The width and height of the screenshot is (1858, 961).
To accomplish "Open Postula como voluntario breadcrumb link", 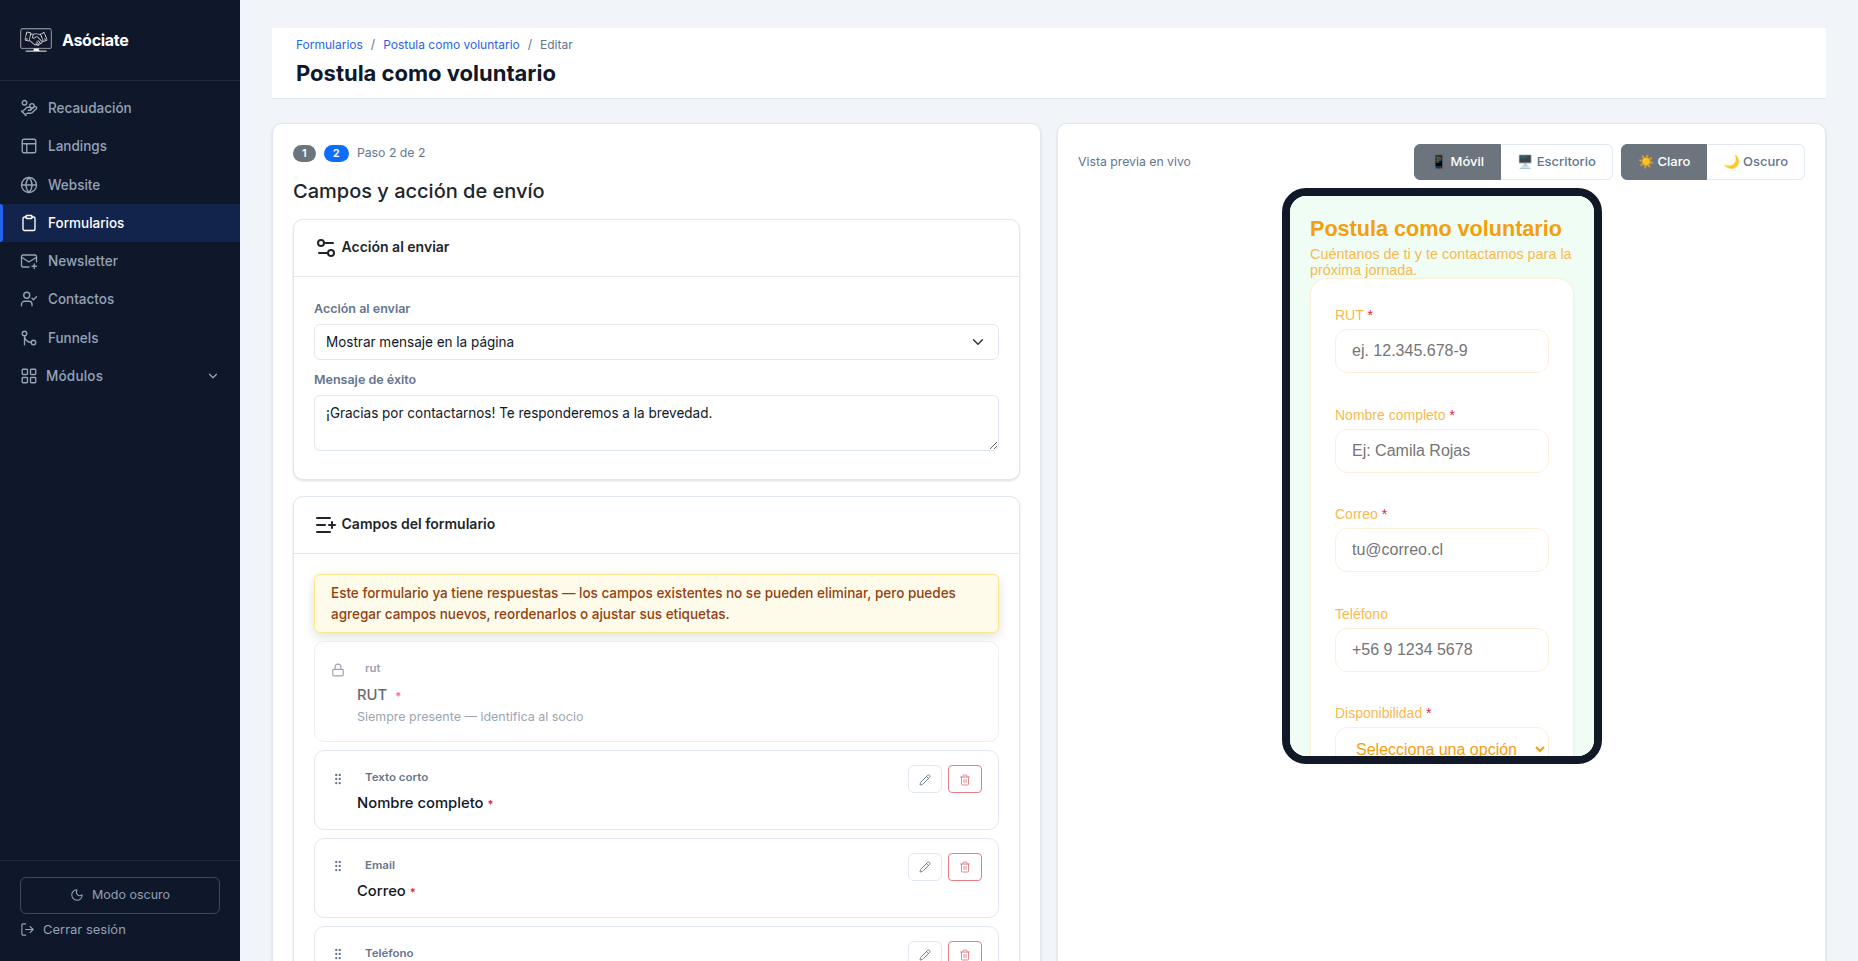I will [451, 45].
